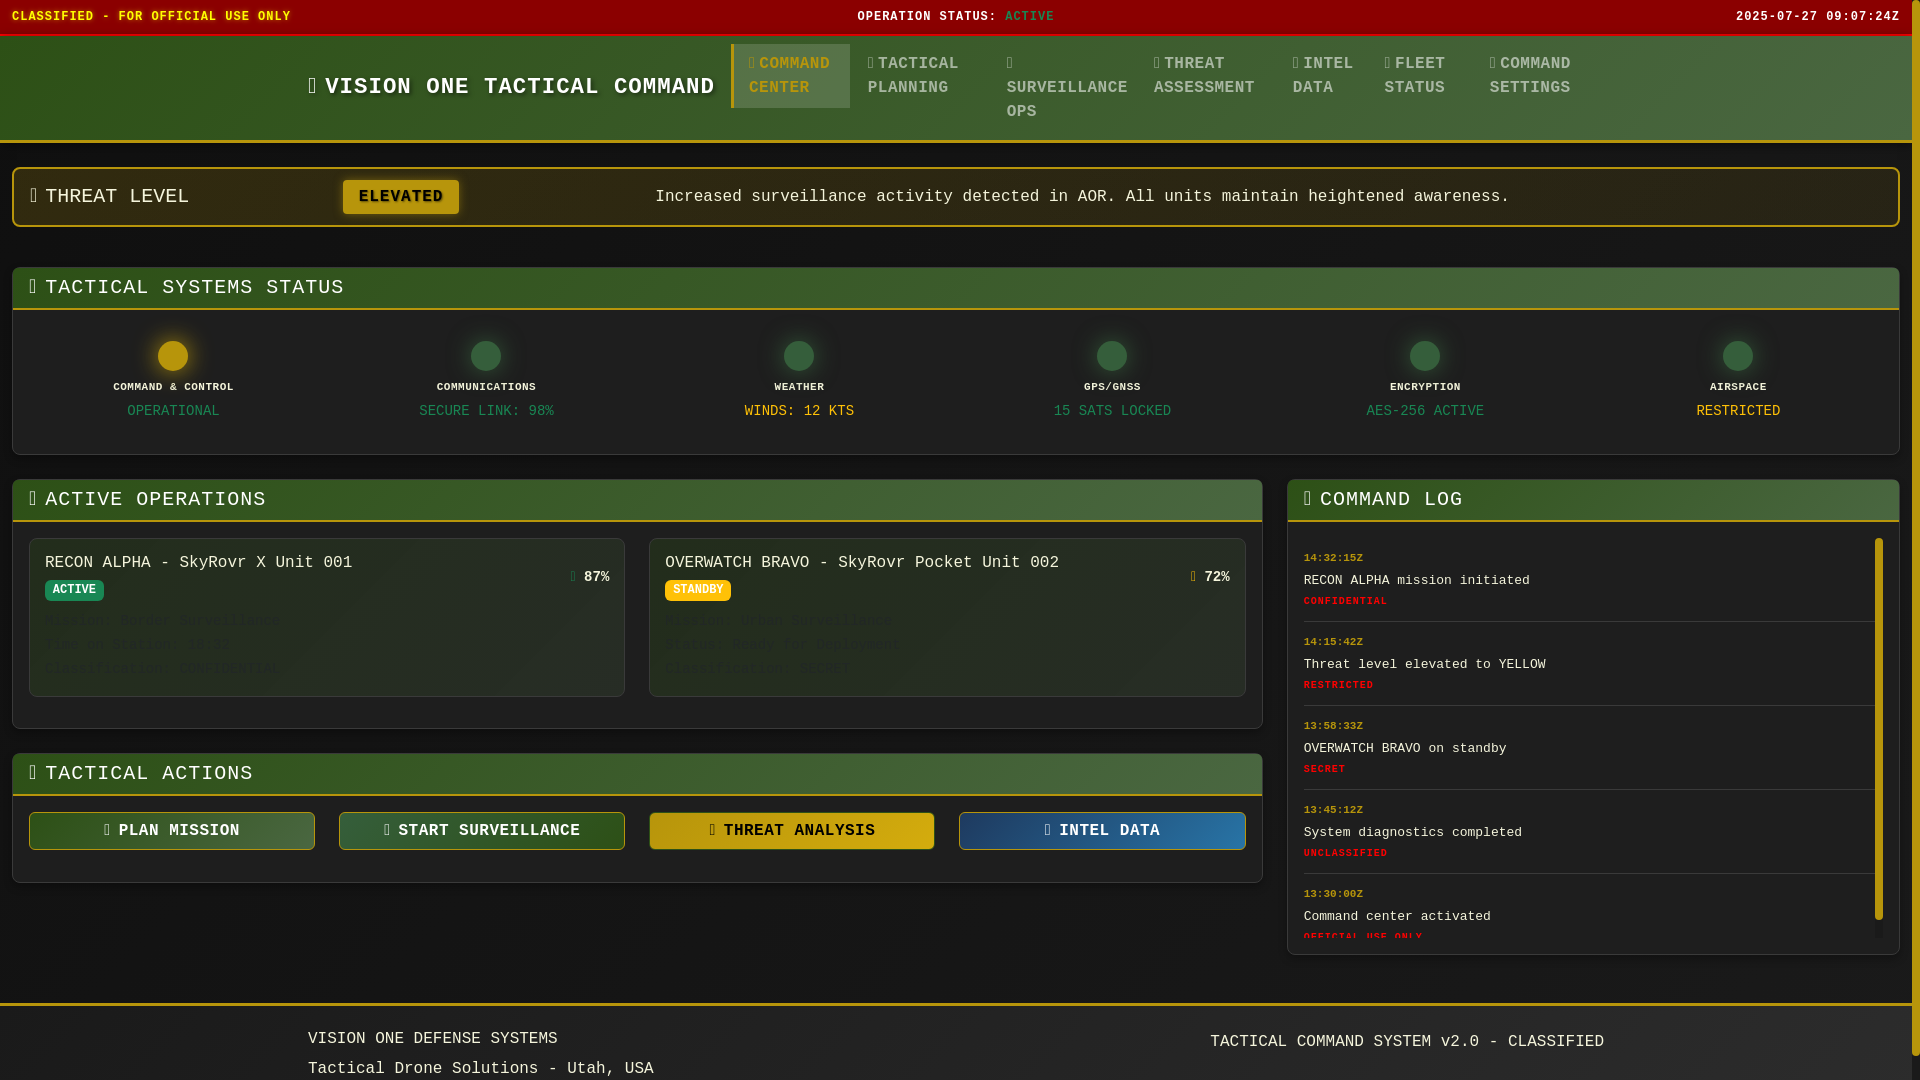The height and width of the screenshot is (1080, 1920).
Task: Click Command & Control status indicator dot
Action: [173, 356]
